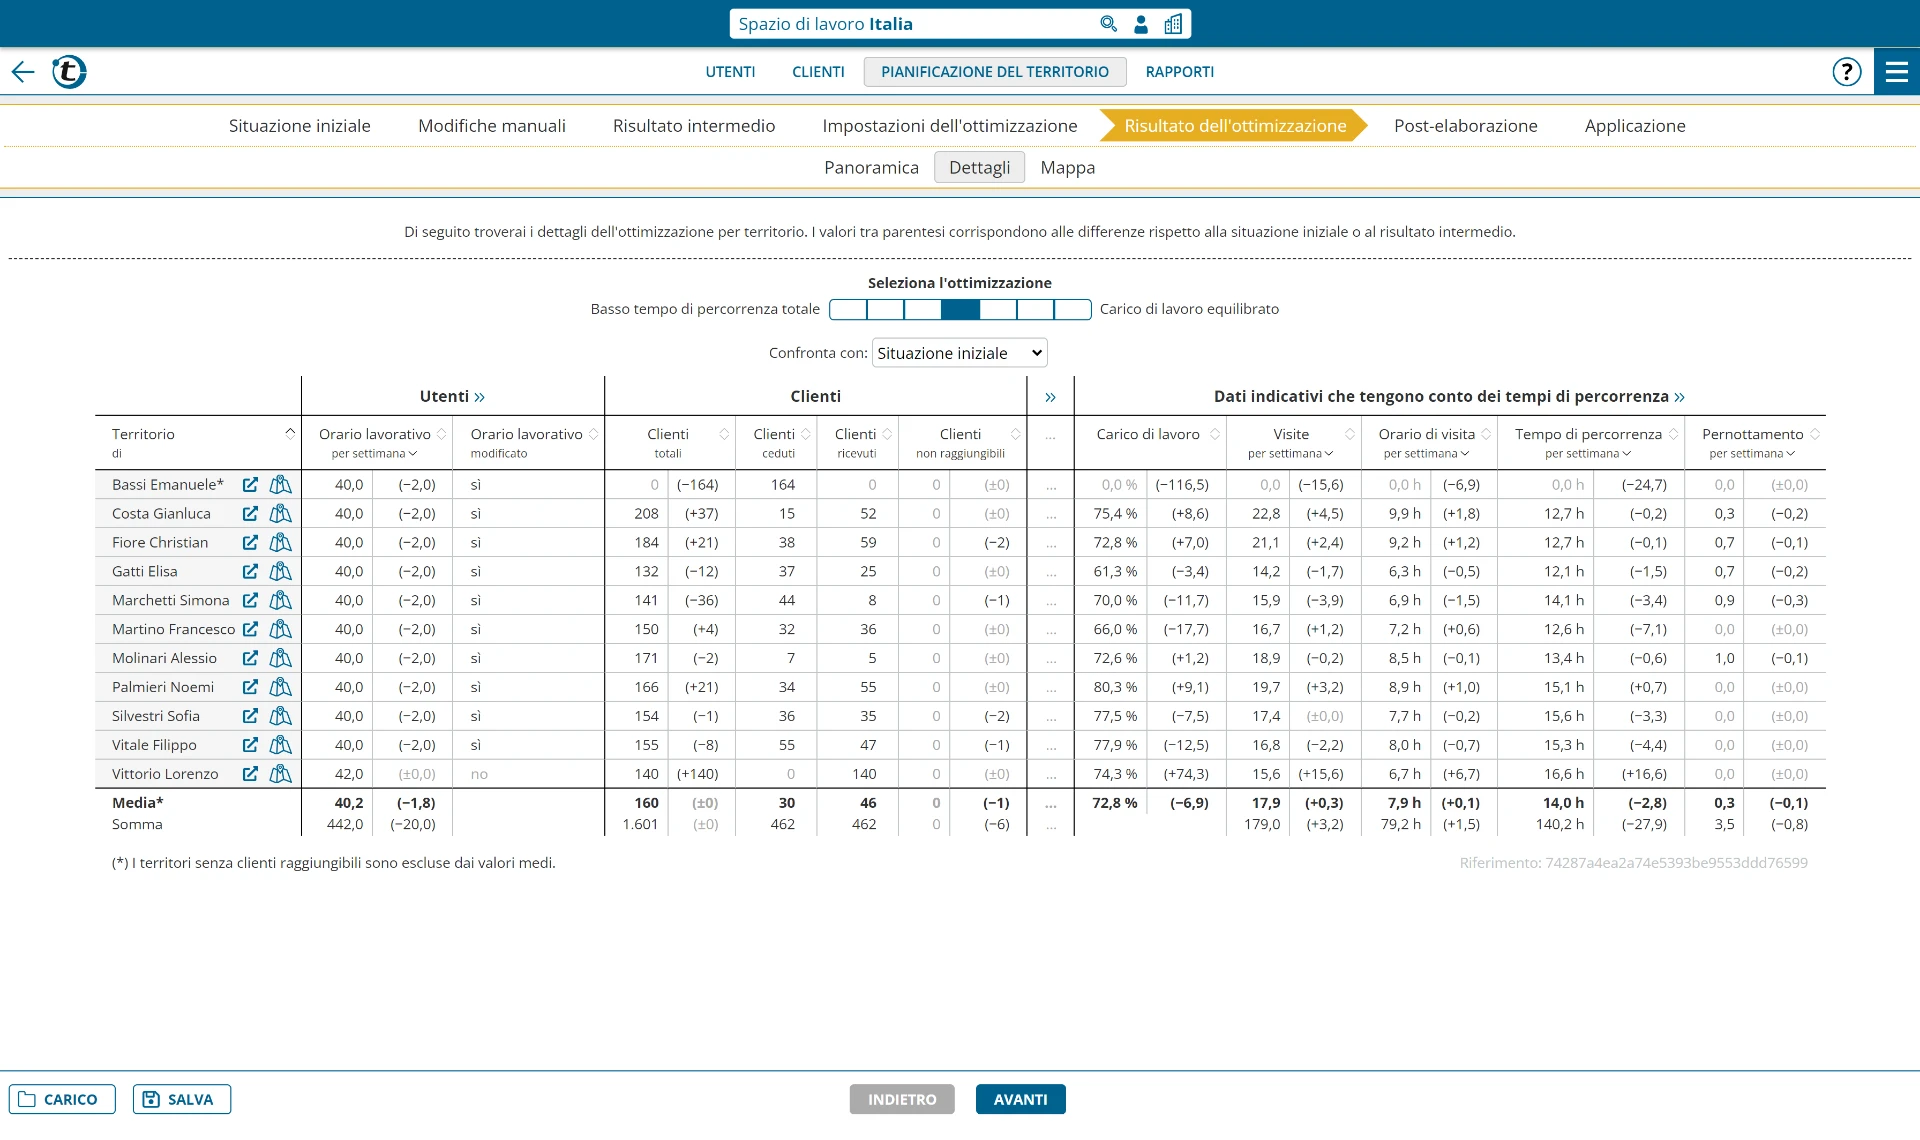Screen dimensions: 1920x1140
Task: Show Fiore Christian territory map icon
Action: (281, 543)
